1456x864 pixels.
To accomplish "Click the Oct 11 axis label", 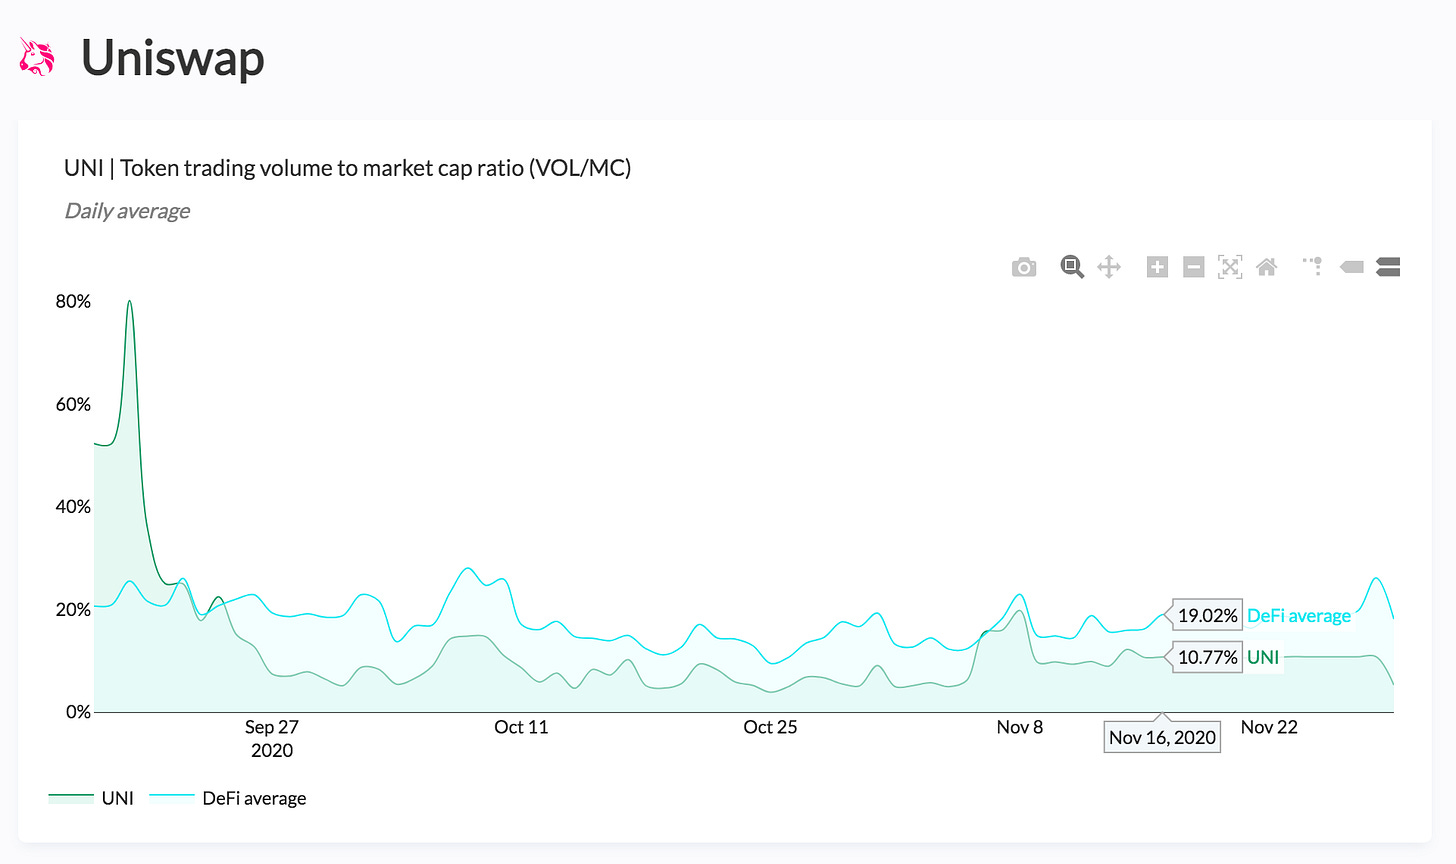I will point(521,727).
